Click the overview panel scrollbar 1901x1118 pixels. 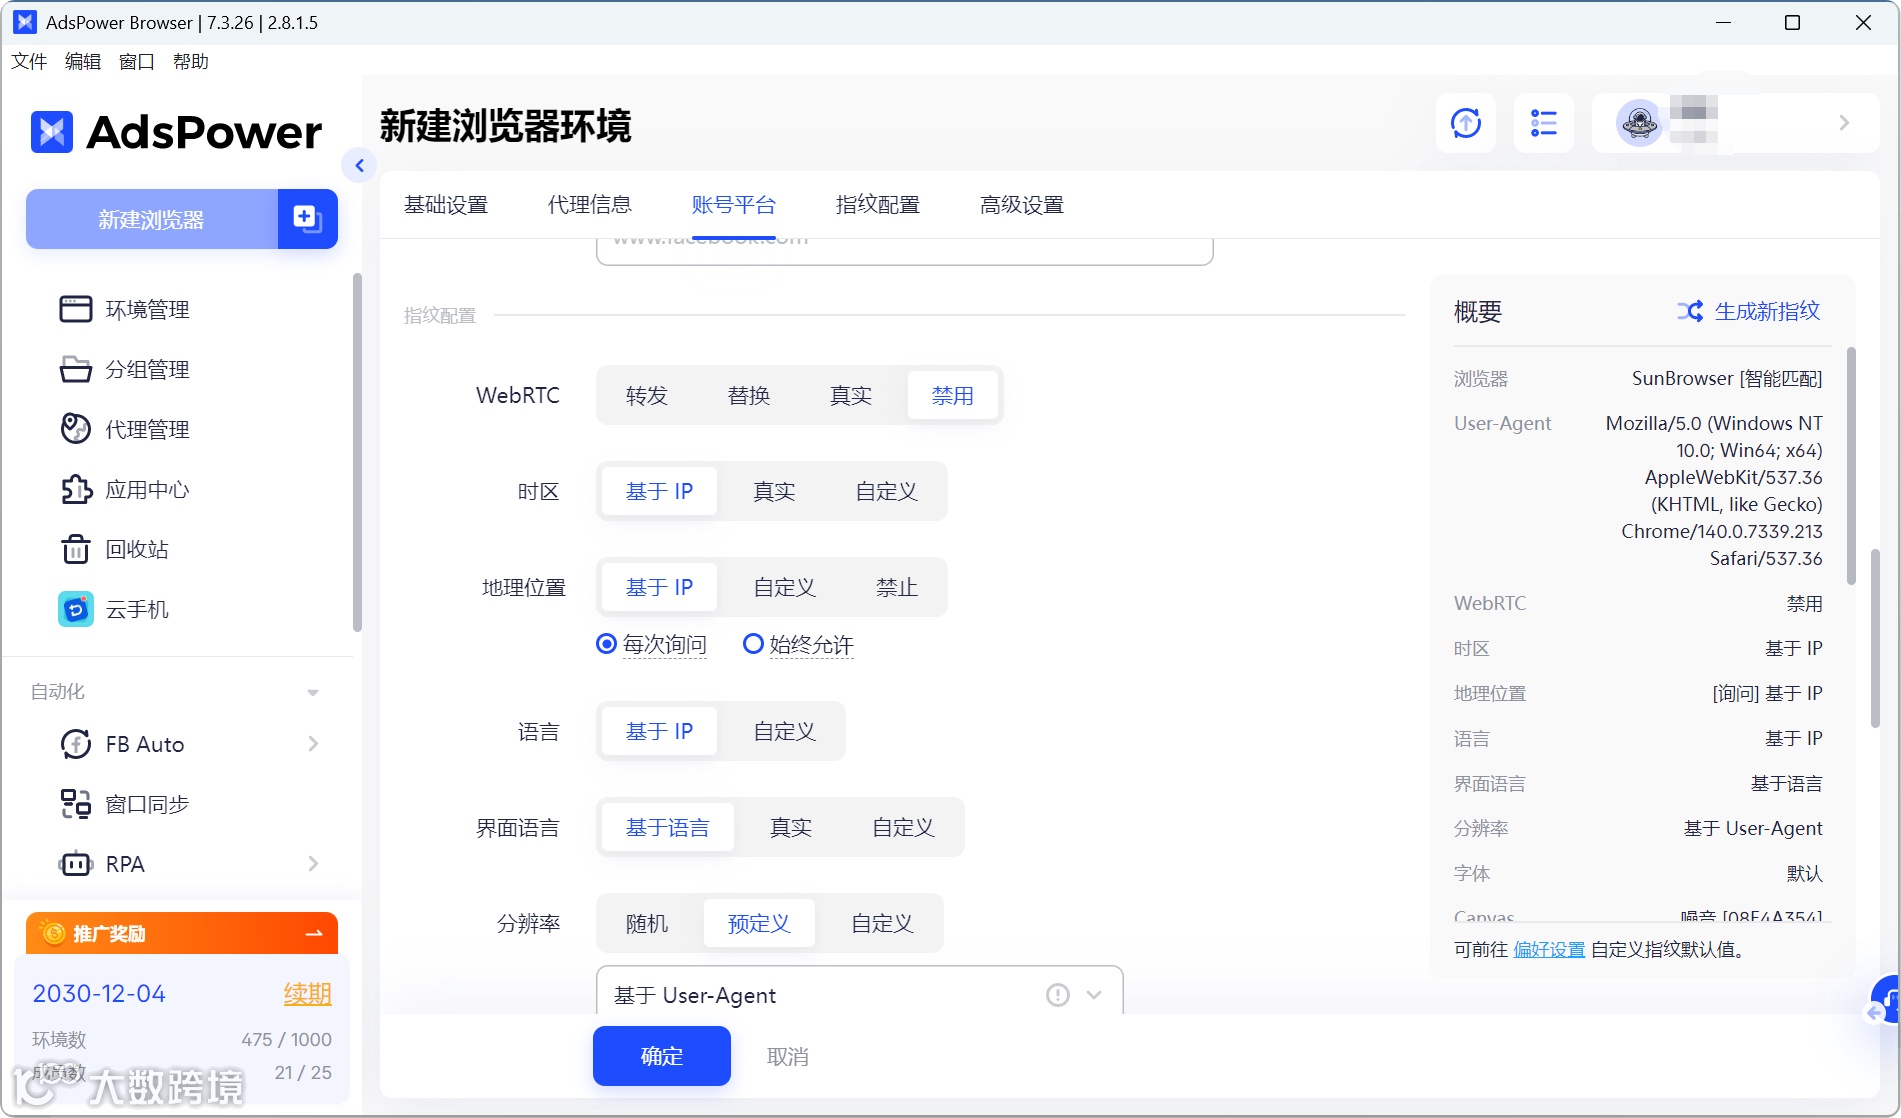coord(1851,465)
